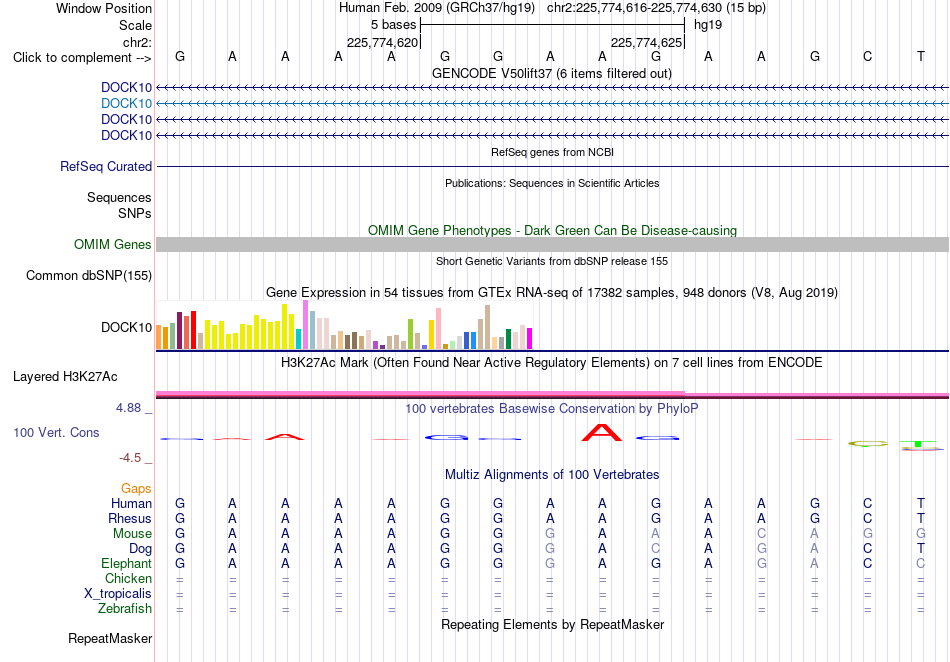The height and width of the screenshot is (662, 950).
Task: Click the Dog species label
Action: click(x=141, y=549)
